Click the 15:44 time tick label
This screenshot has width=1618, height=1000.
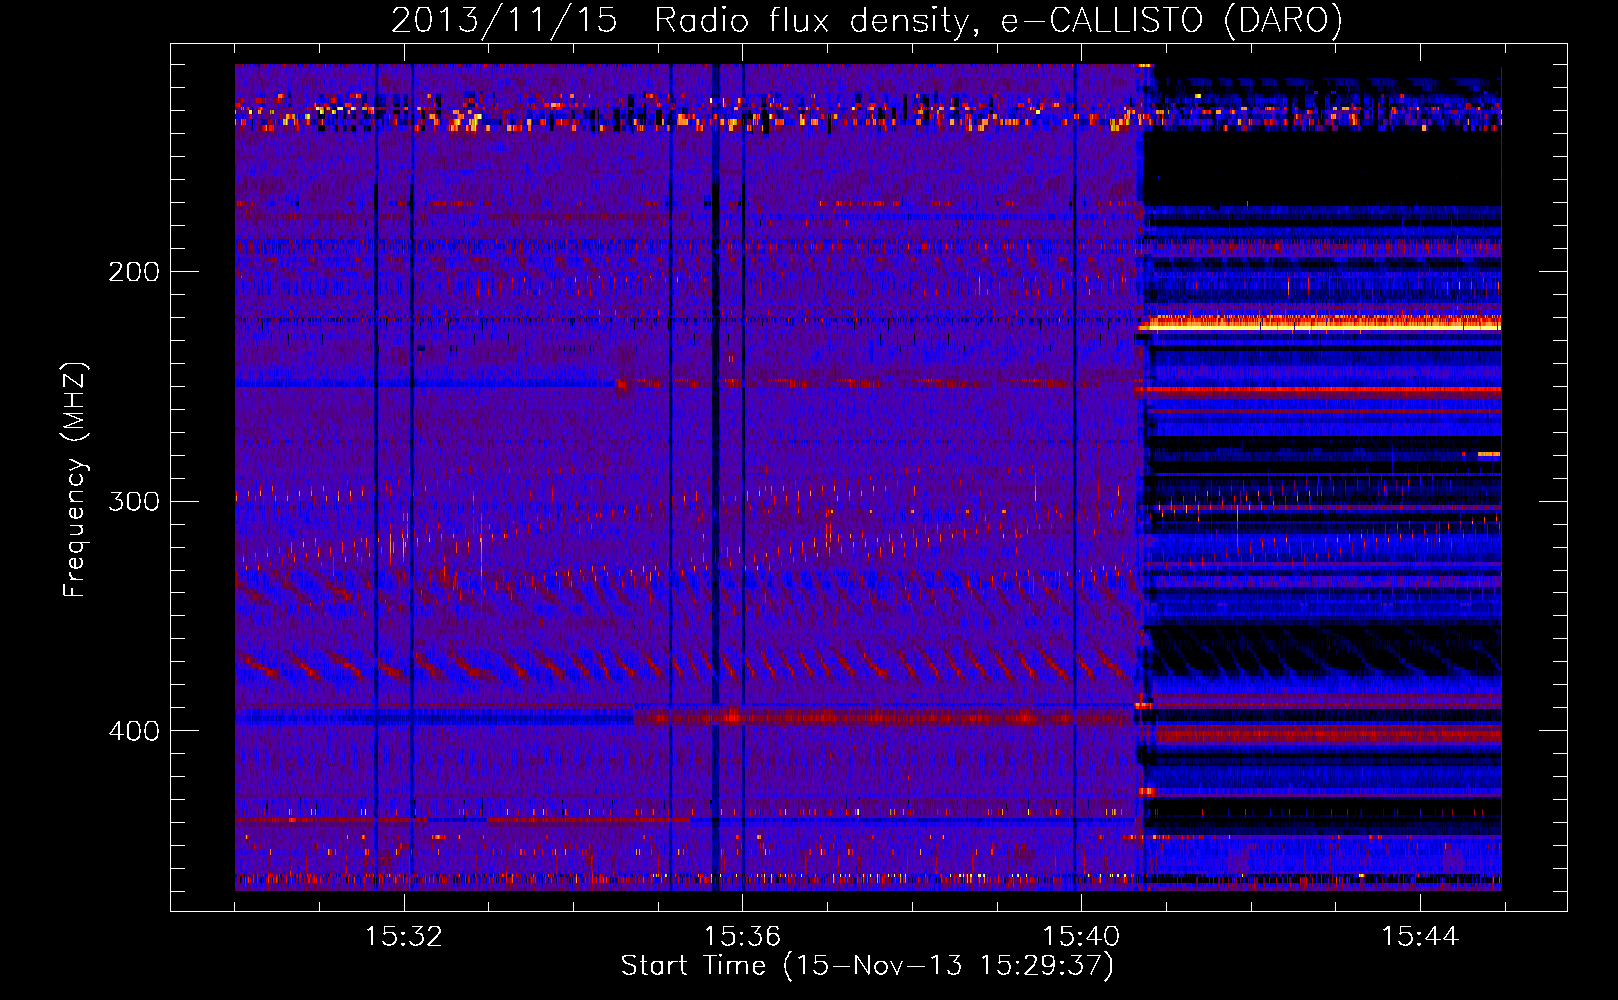click(x=1420, y=937)
